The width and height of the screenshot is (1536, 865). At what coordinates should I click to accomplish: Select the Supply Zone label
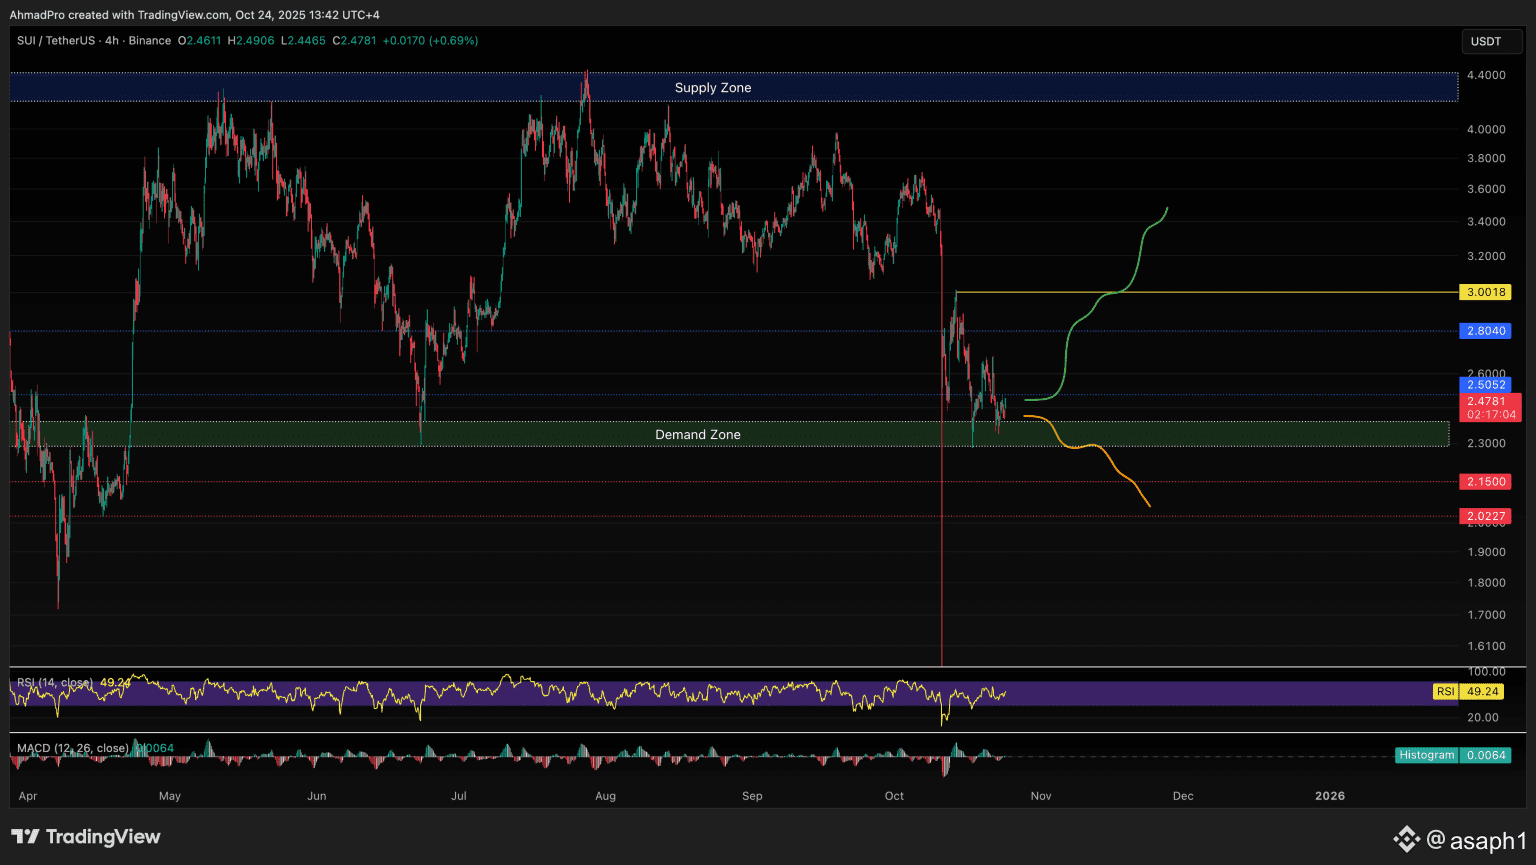[x=712, y=88]
